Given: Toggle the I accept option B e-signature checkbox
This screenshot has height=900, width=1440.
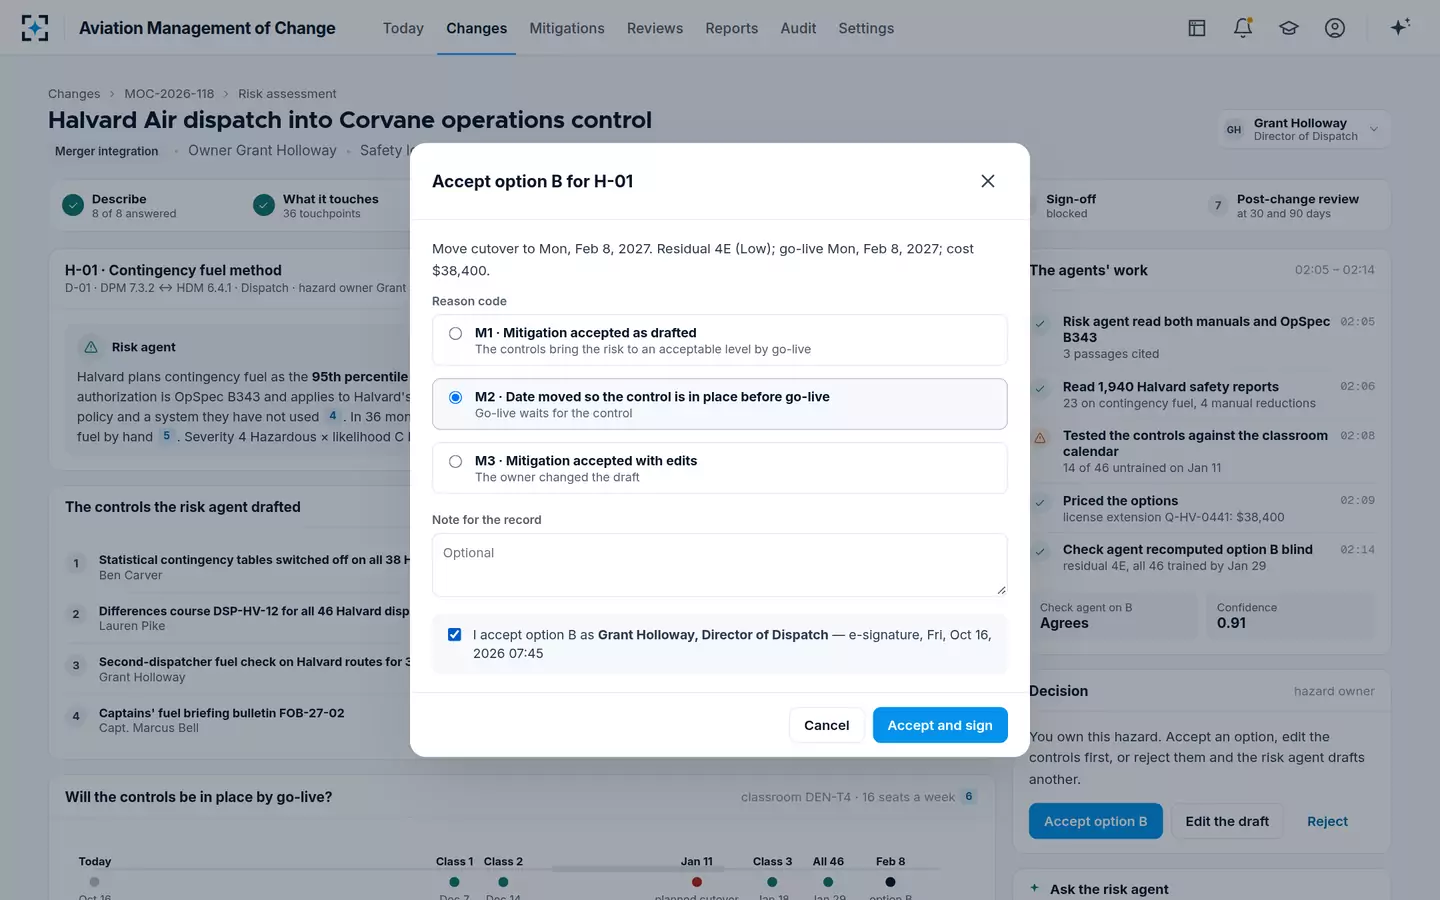Looking at the screenshot, I should [x=455, y=634].
